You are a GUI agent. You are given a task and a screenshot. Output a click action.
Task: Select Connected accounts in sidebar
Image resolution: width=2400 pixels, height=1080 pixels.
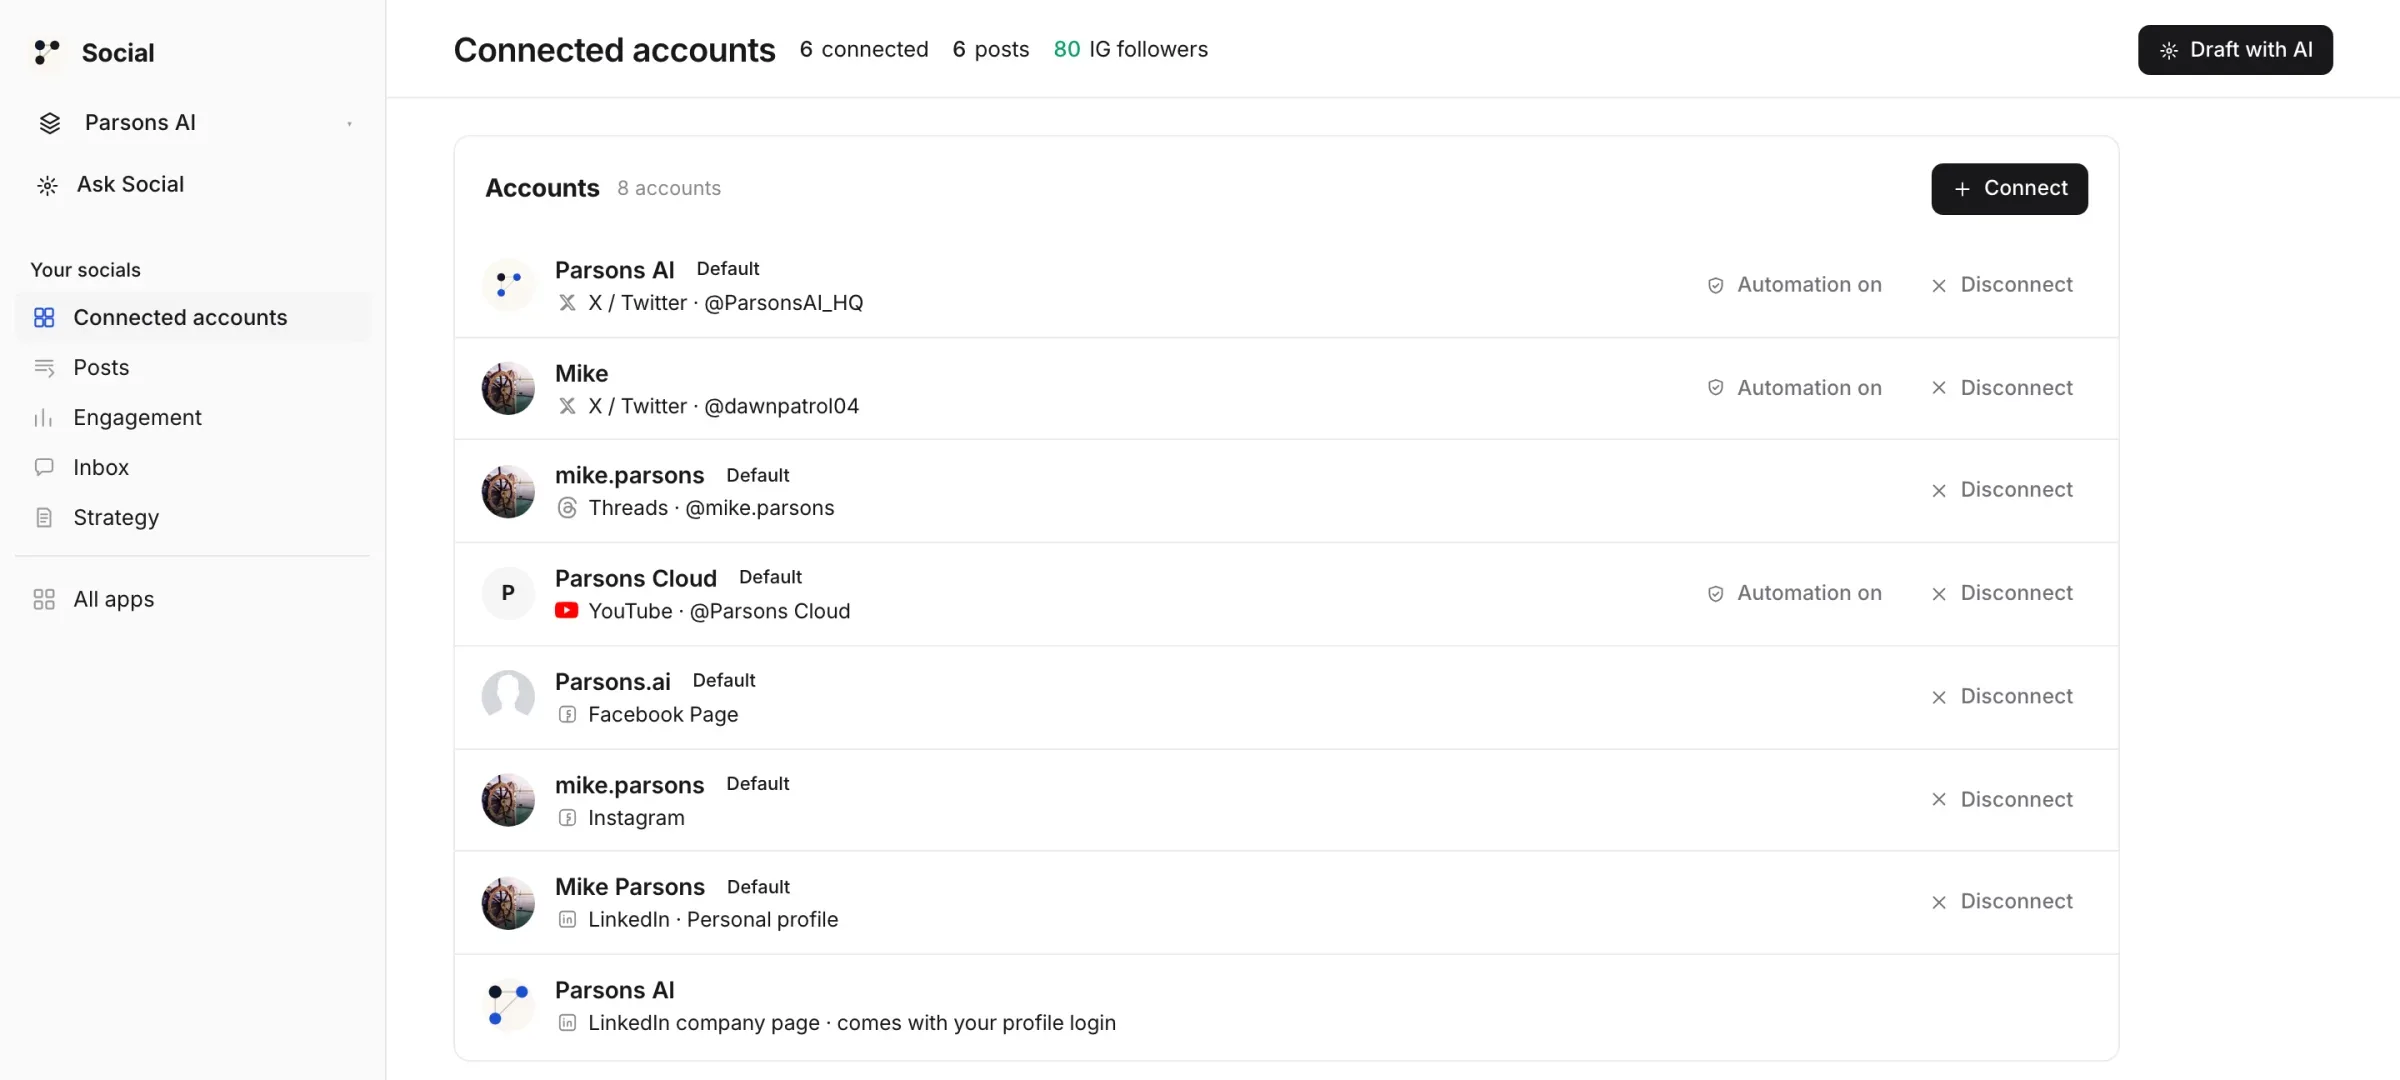(x=193, y=317)
